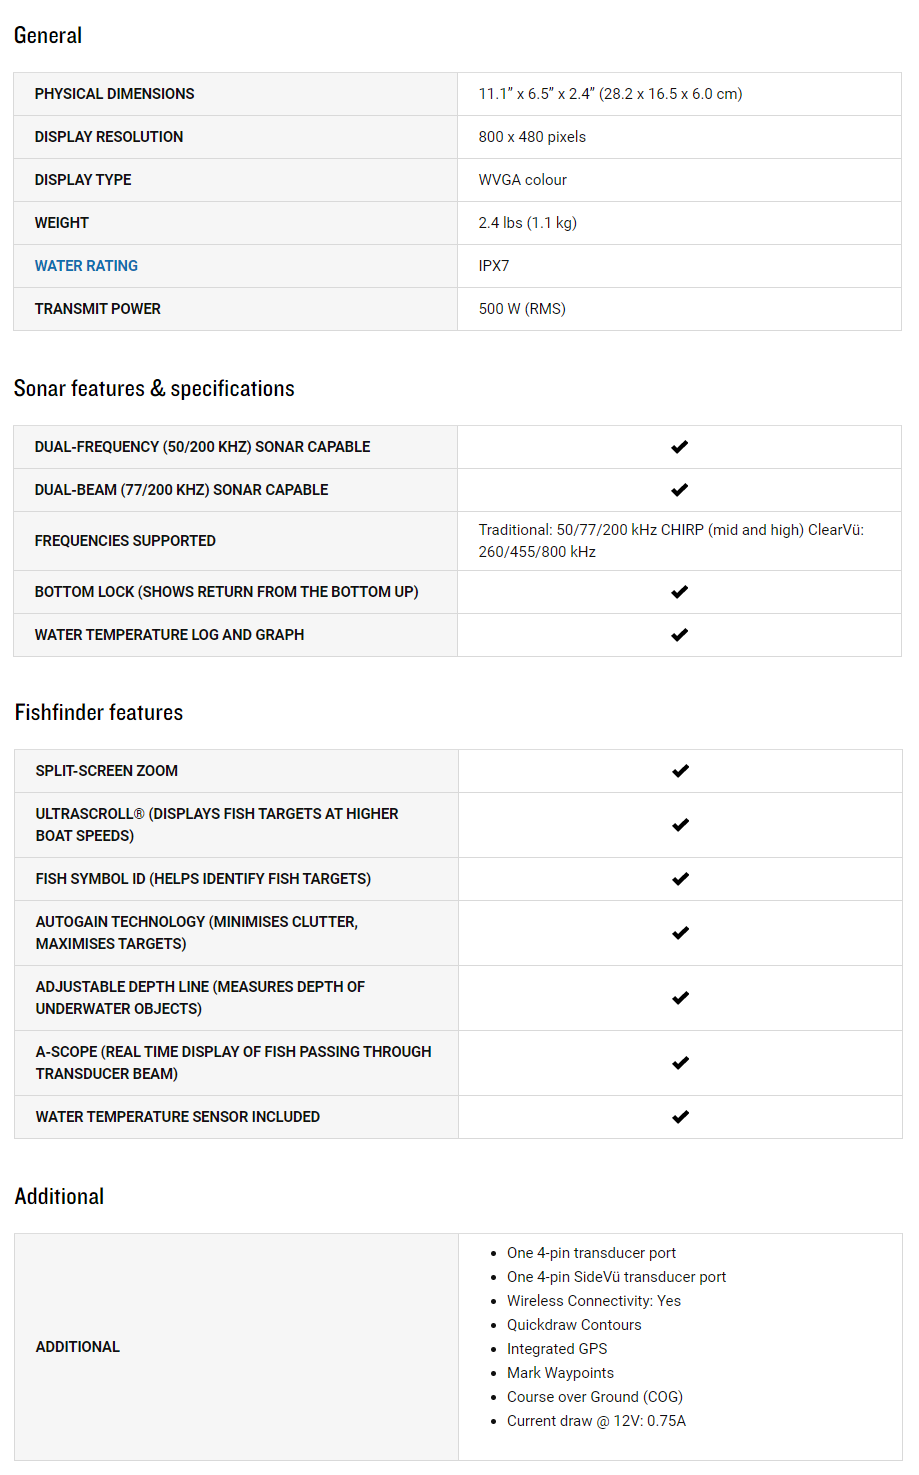Click the Fish Symbol ID checkmark
This screenshot has height=1475, width=919.
(681, 879)
